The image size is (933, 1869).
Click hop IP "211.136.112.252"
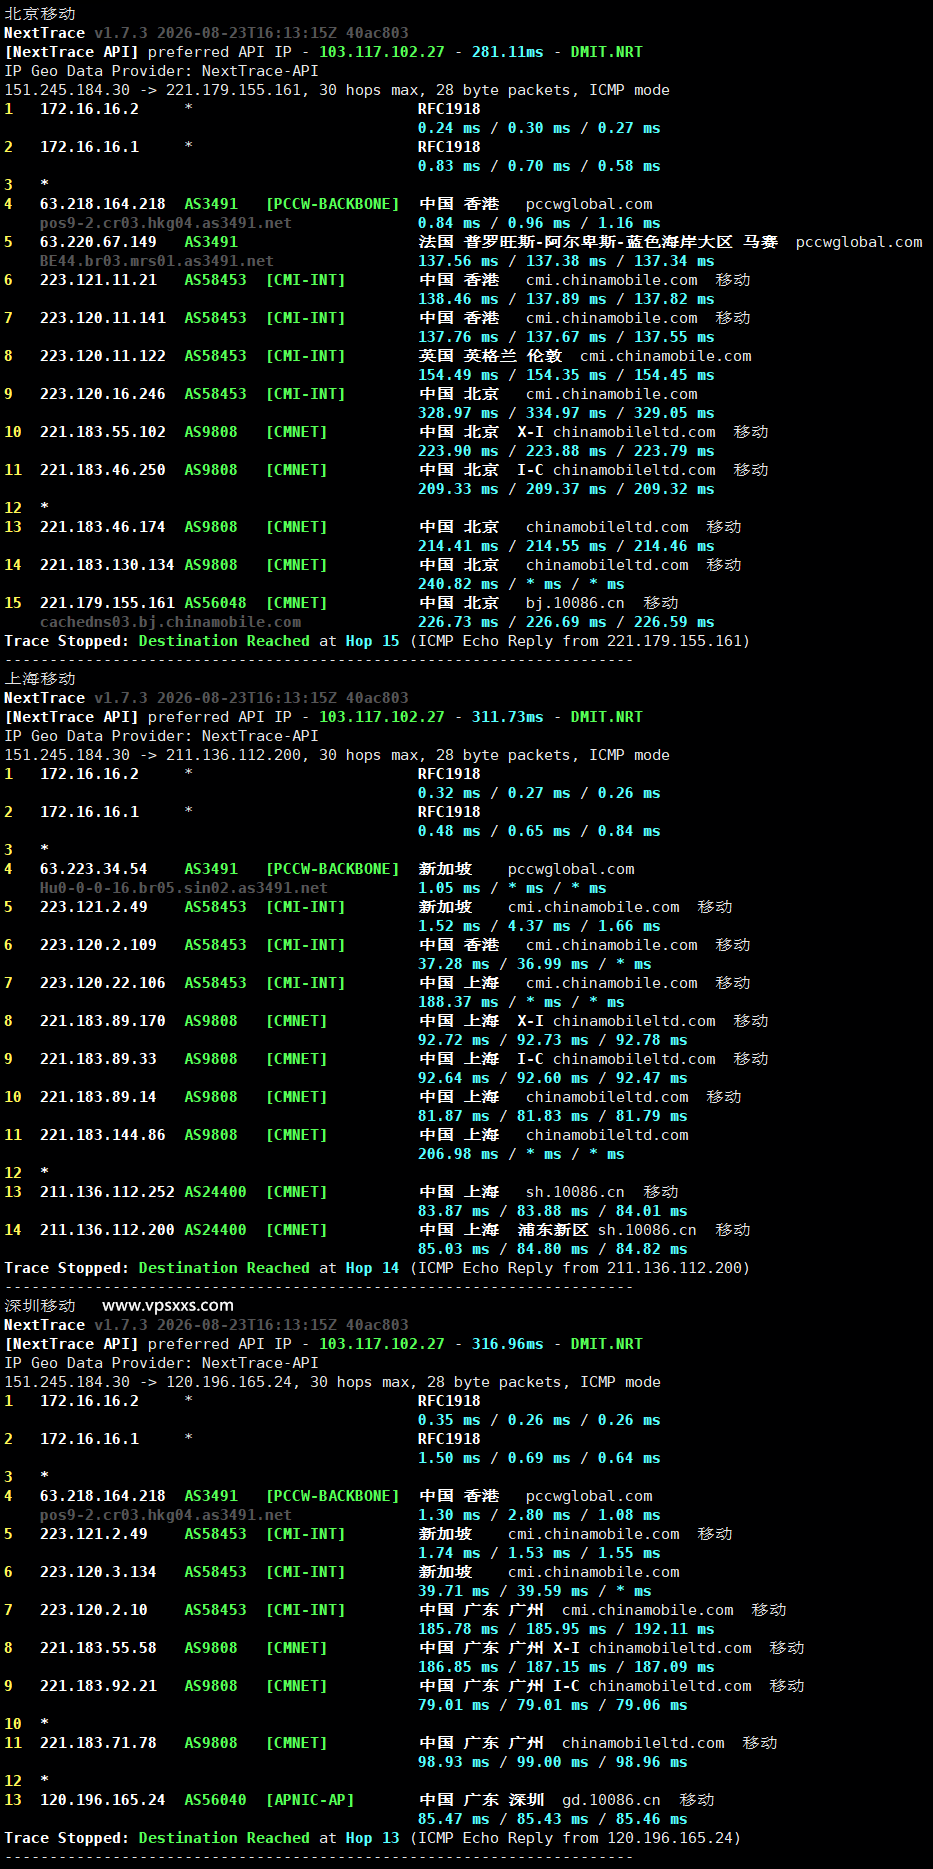pyautogui.click(x=107, y=1192)
